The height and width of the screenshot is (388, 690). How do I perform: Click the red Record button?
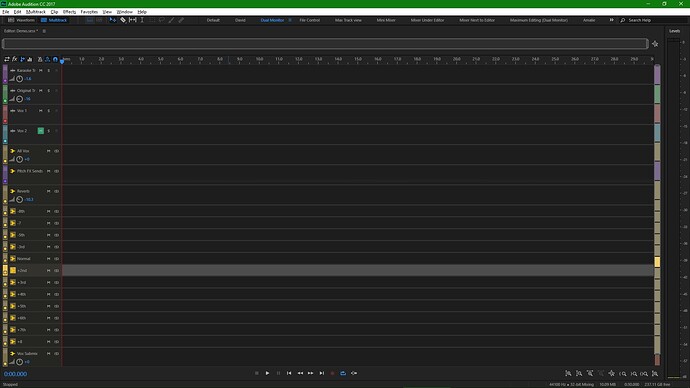(332, 373)
